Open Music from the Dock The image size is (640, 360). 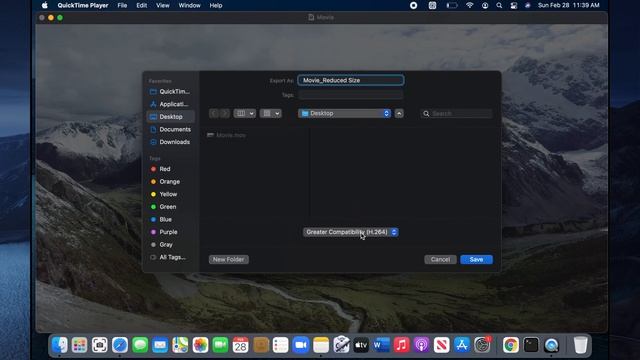[401, 345]
